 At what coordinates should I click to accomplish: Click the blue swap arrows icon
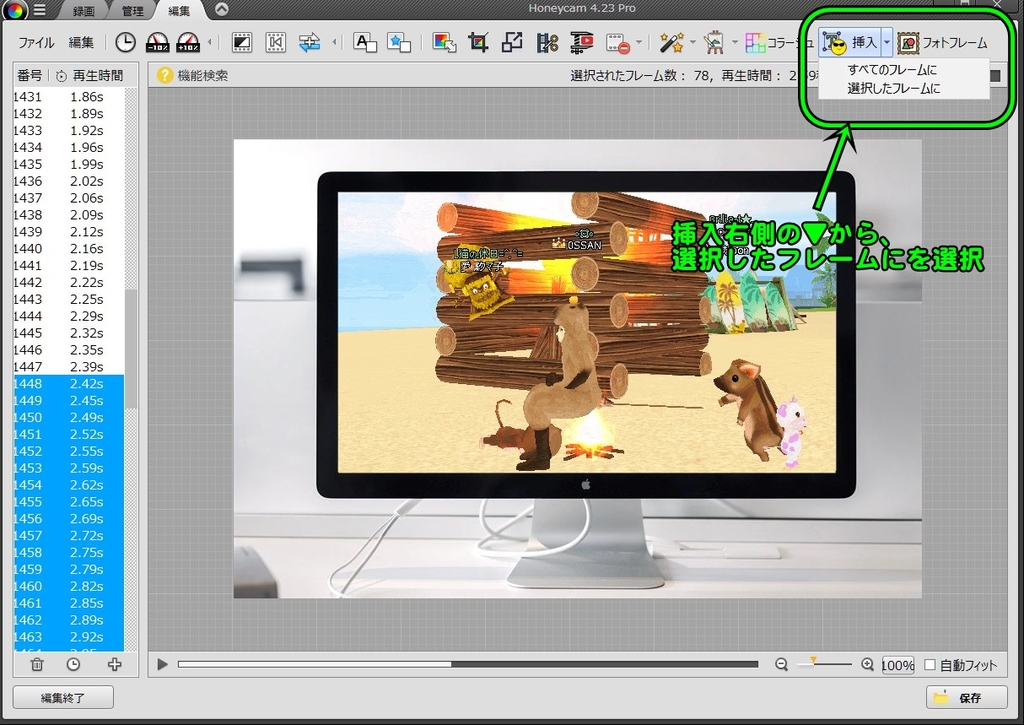click(310, 43)
